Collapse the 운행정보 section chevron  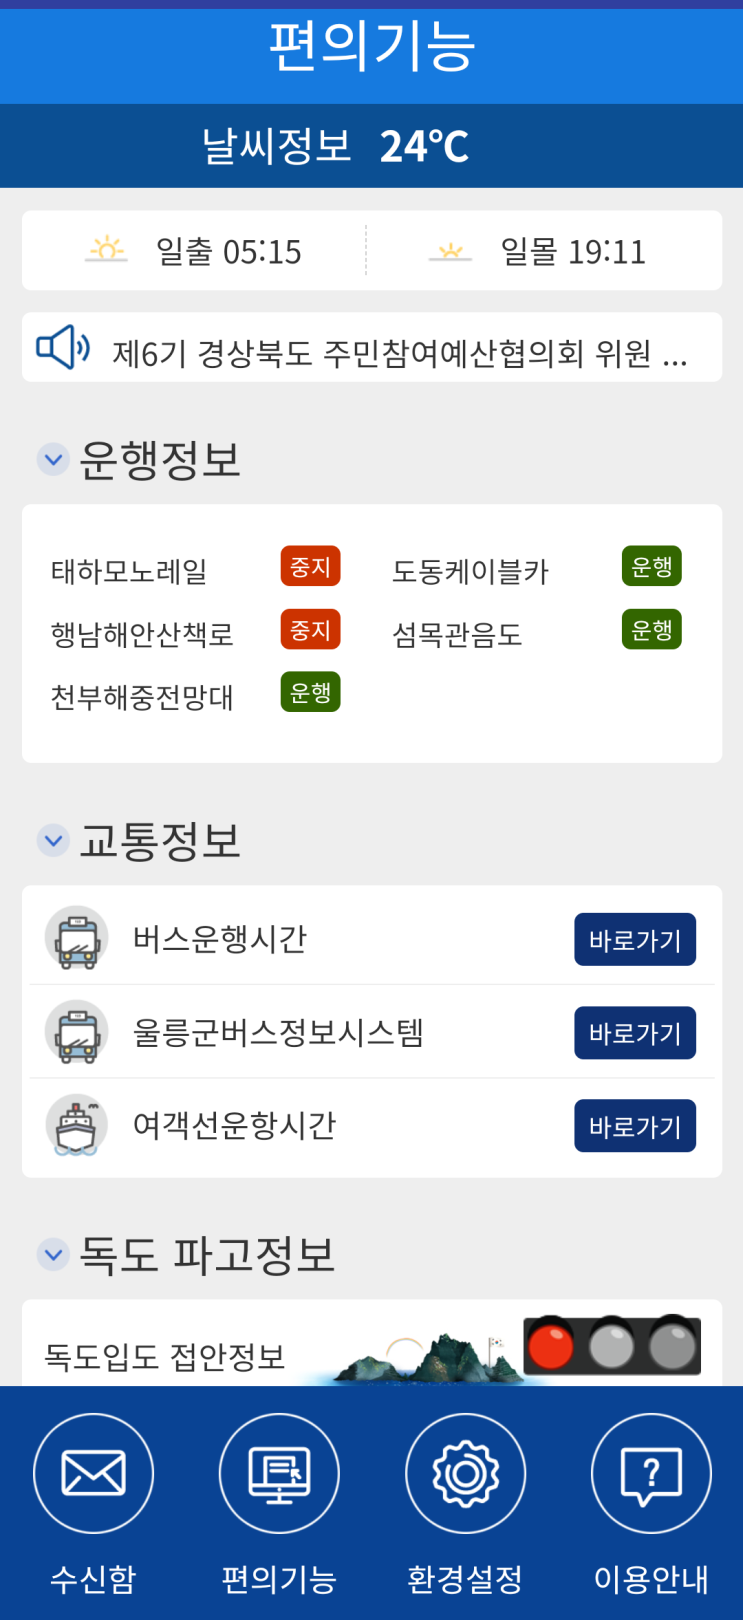click(53, 460)
